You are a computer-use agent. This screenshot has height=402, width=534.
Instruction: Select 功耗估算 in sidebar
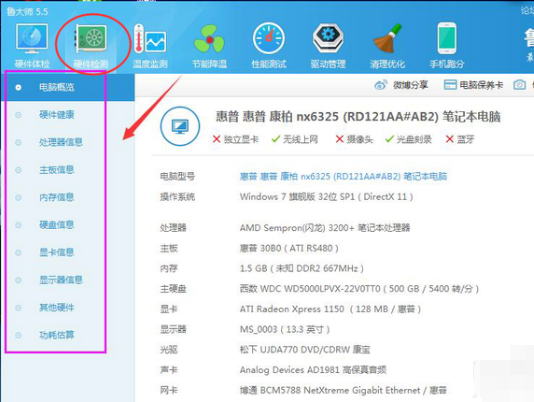pyautogui.click(x=57, y=335)
